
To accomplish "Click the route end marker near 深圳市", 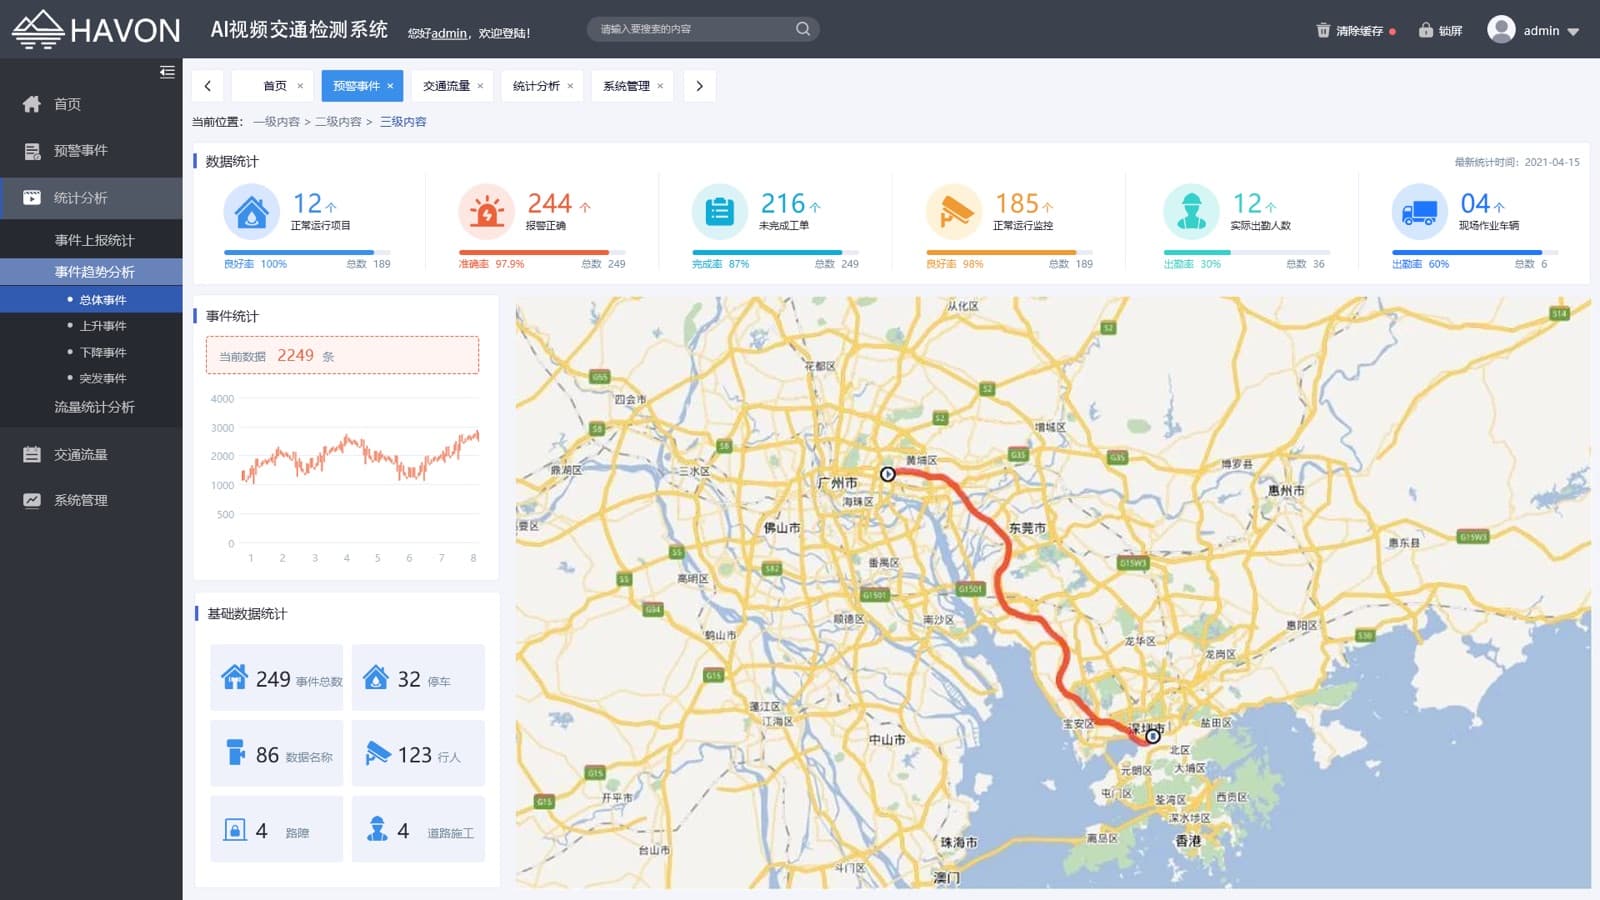I will click(1153, 736).
